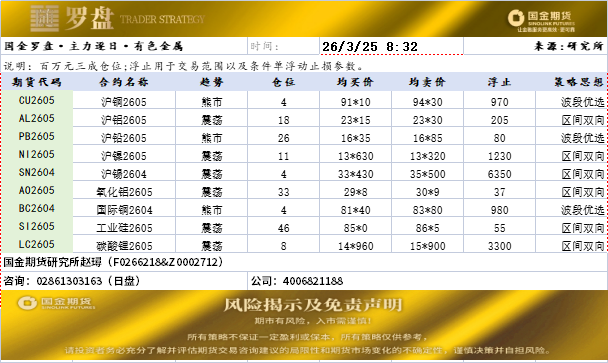608x363 pixels.
Task: Select the time cell 26/3/25 8:32
Action: pos(391,46)
